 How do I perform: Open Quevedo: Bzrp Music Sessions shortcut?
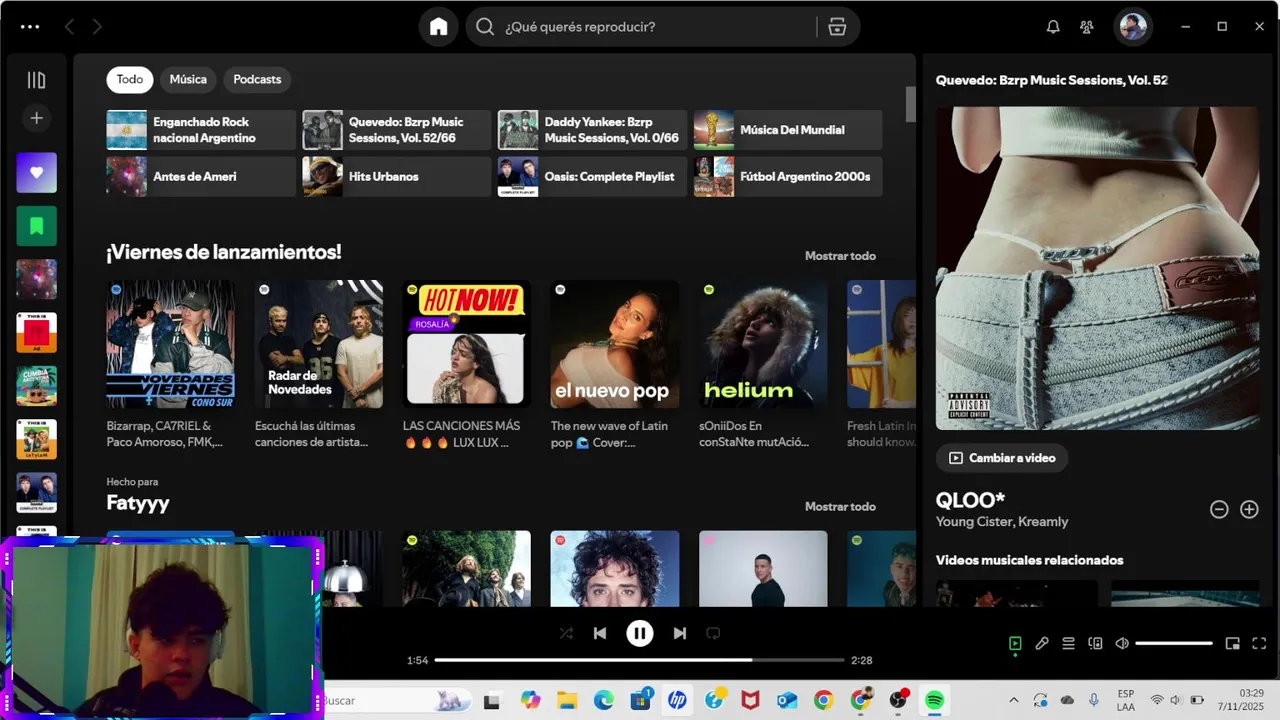[x=397, y=130]
